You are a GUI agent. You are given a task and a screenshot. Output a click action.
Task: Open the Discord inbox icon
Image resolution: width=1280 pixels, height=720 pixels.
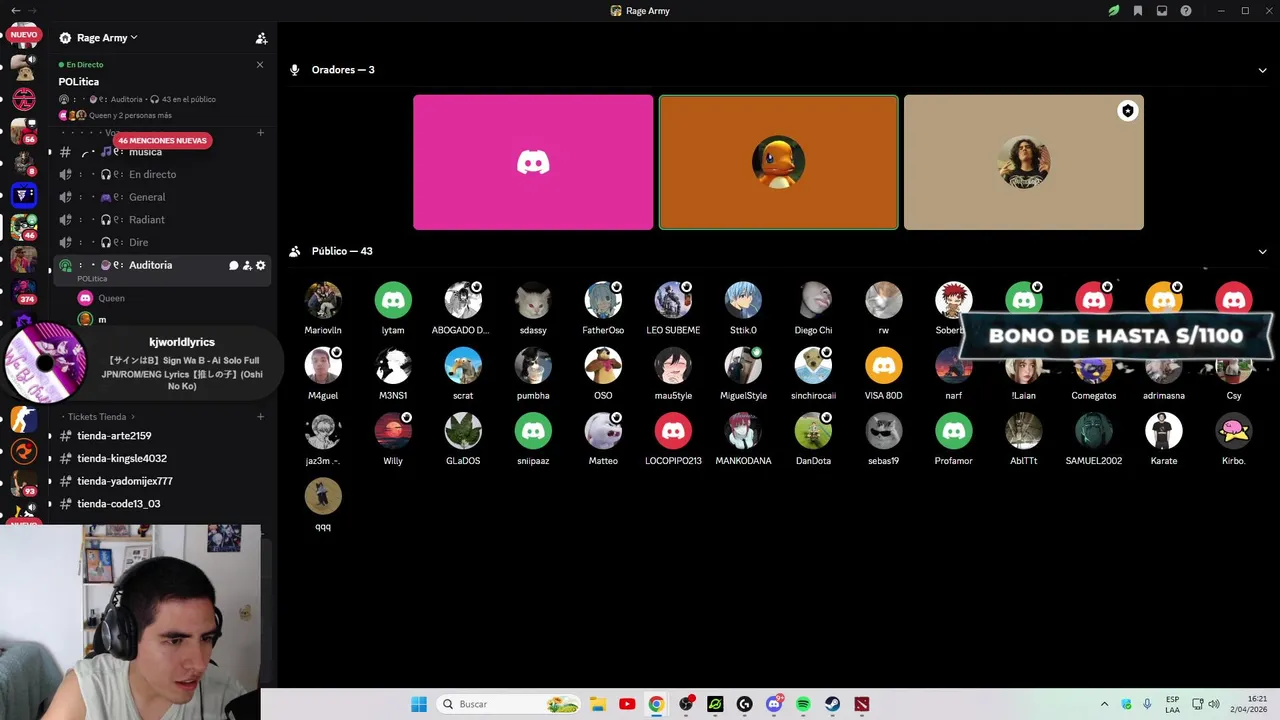point(1162,11)
